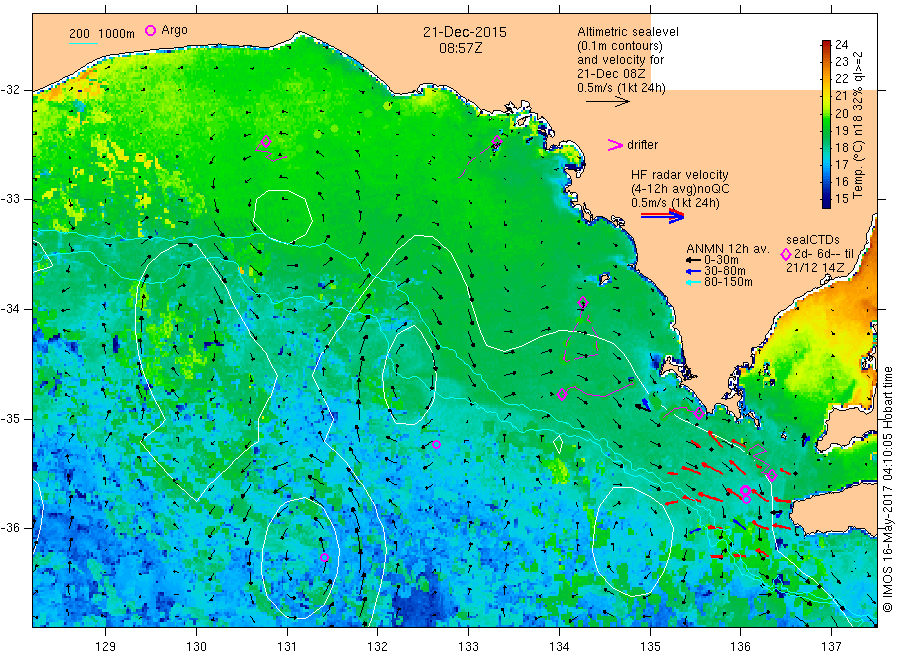Click the 24 degree red top of colorbar
The image size is (900, 660).
[826, 44]
